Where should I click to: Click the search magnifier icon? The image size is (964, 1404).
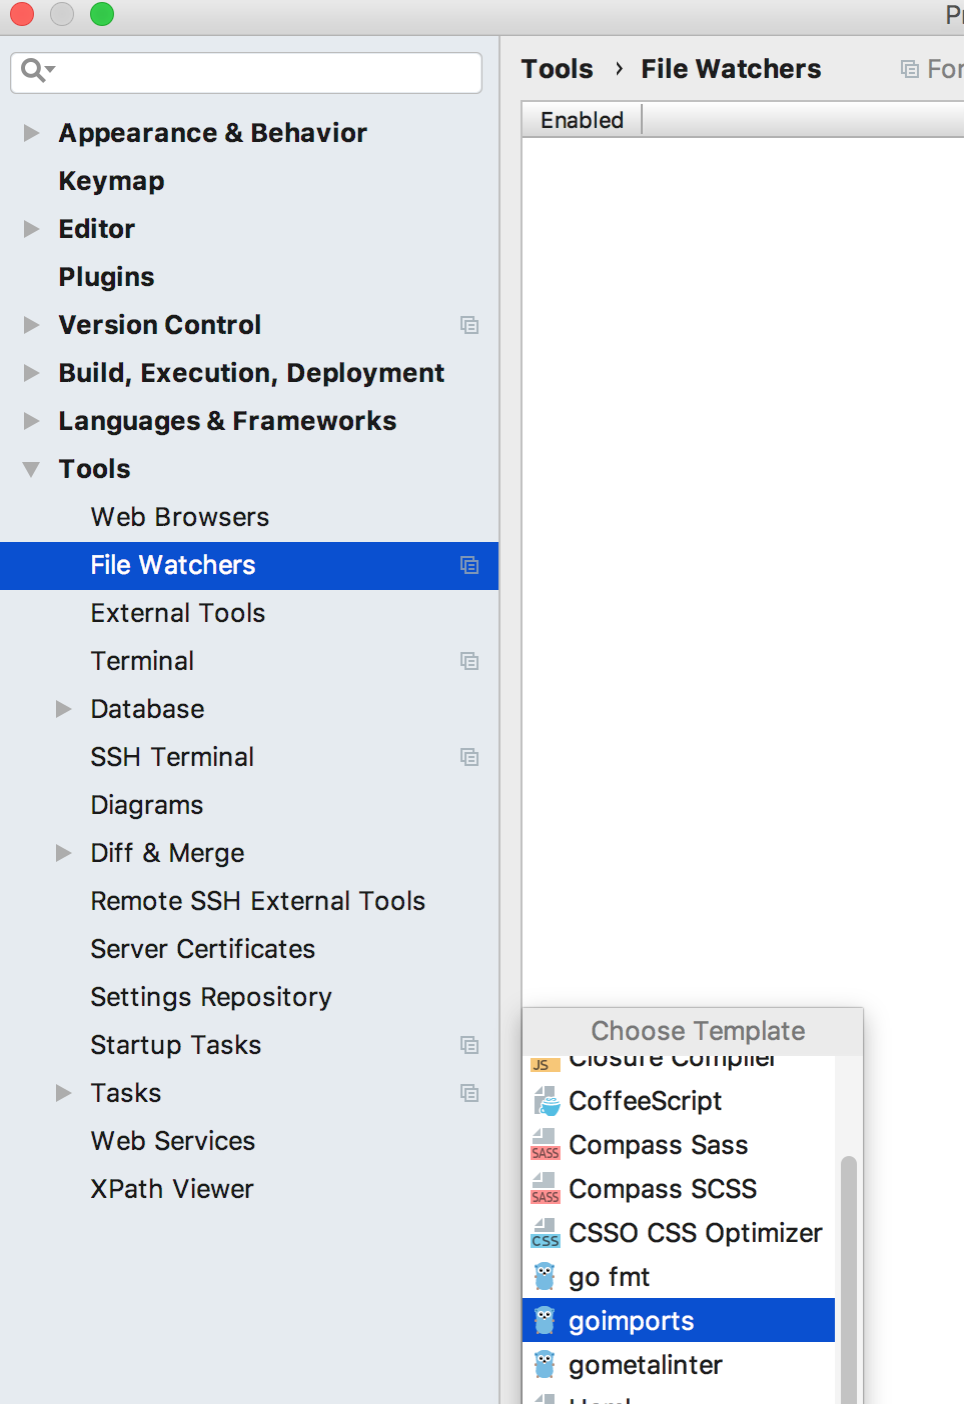click(x=34, y=70)
